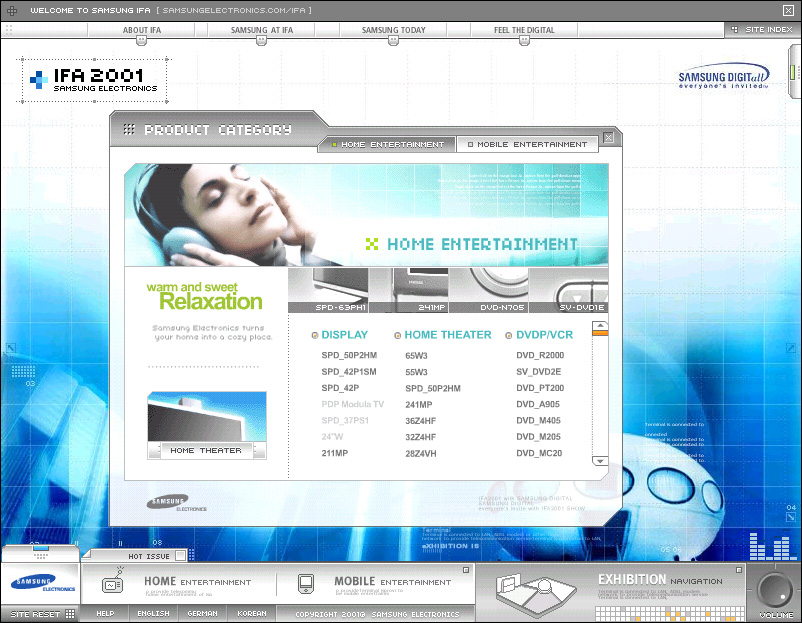Toggle the HOT ISSUE checkbox
802x623 pixels.
coord(180,555)
